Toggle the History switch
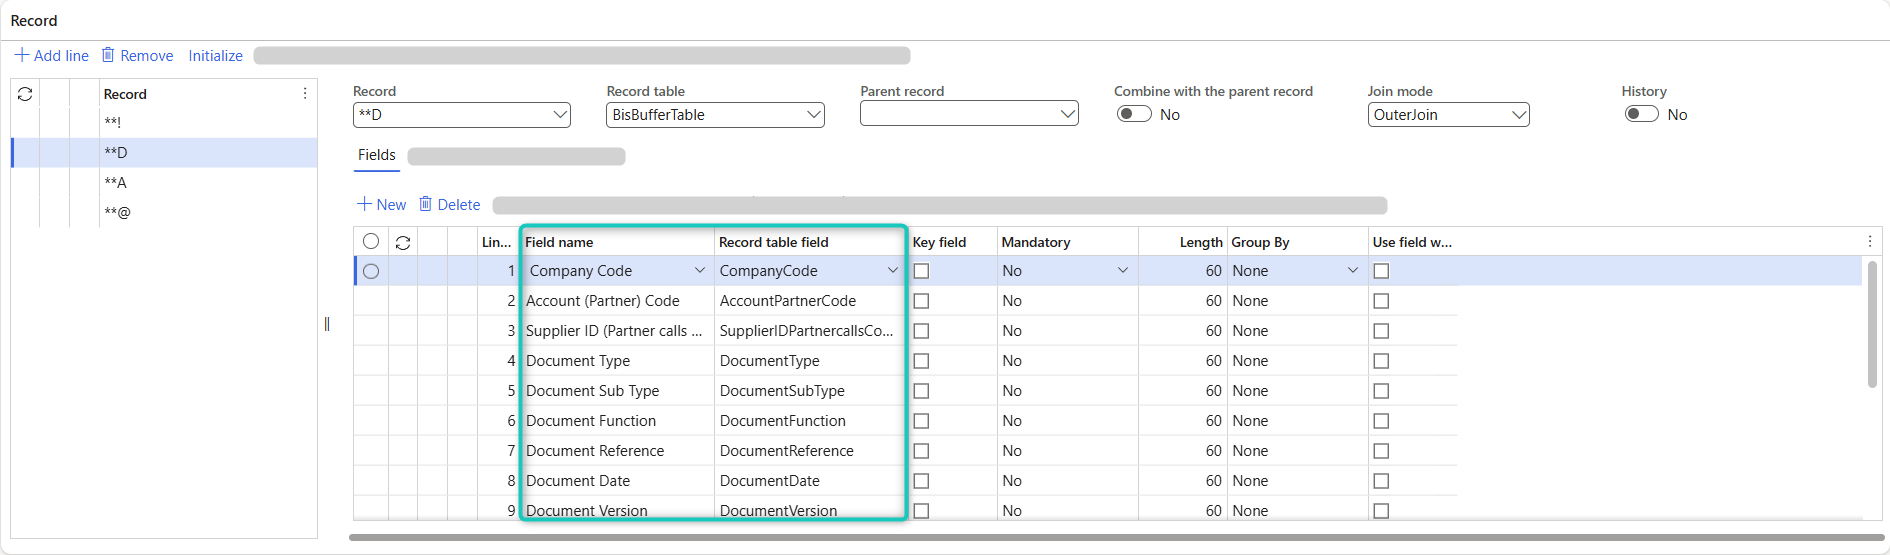The height and width of the screenshot is (555, 1890). (1641, 114)
